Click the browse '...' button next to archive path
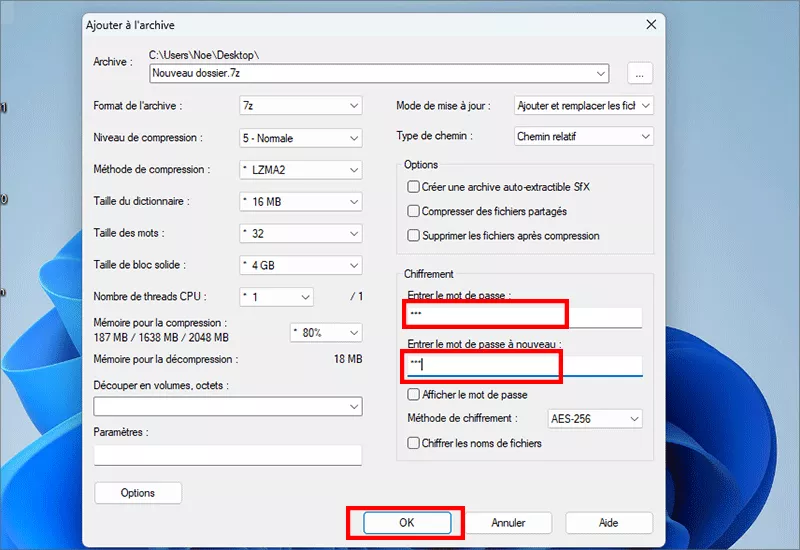This screenshot has width=800, height=550. pos(640,73)
